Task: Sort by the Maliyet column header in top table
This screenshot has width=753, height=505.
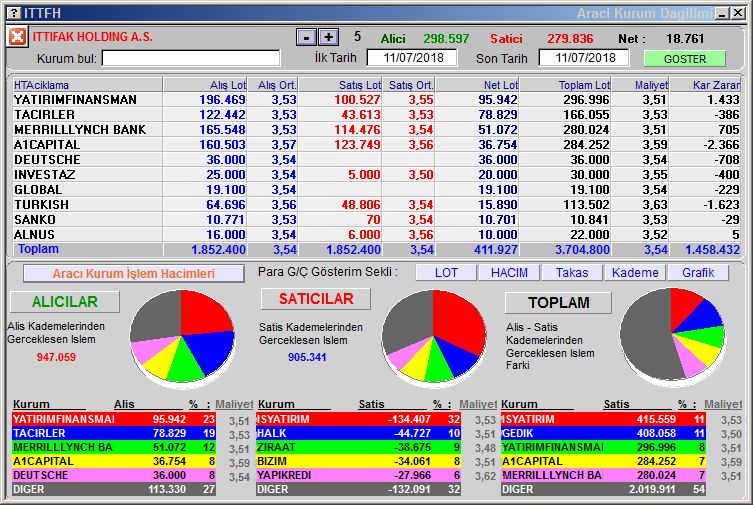Action: tap(641, 85)
